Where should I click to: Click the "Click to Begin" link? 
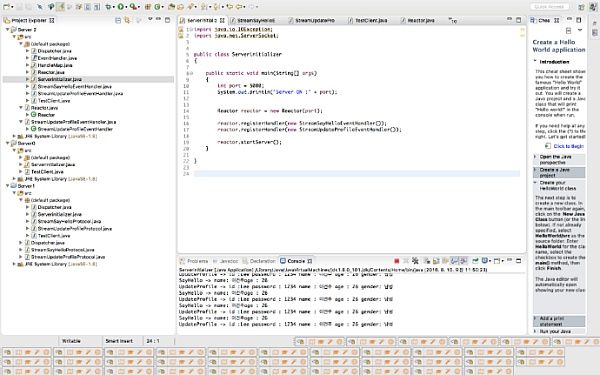[568, 146]
